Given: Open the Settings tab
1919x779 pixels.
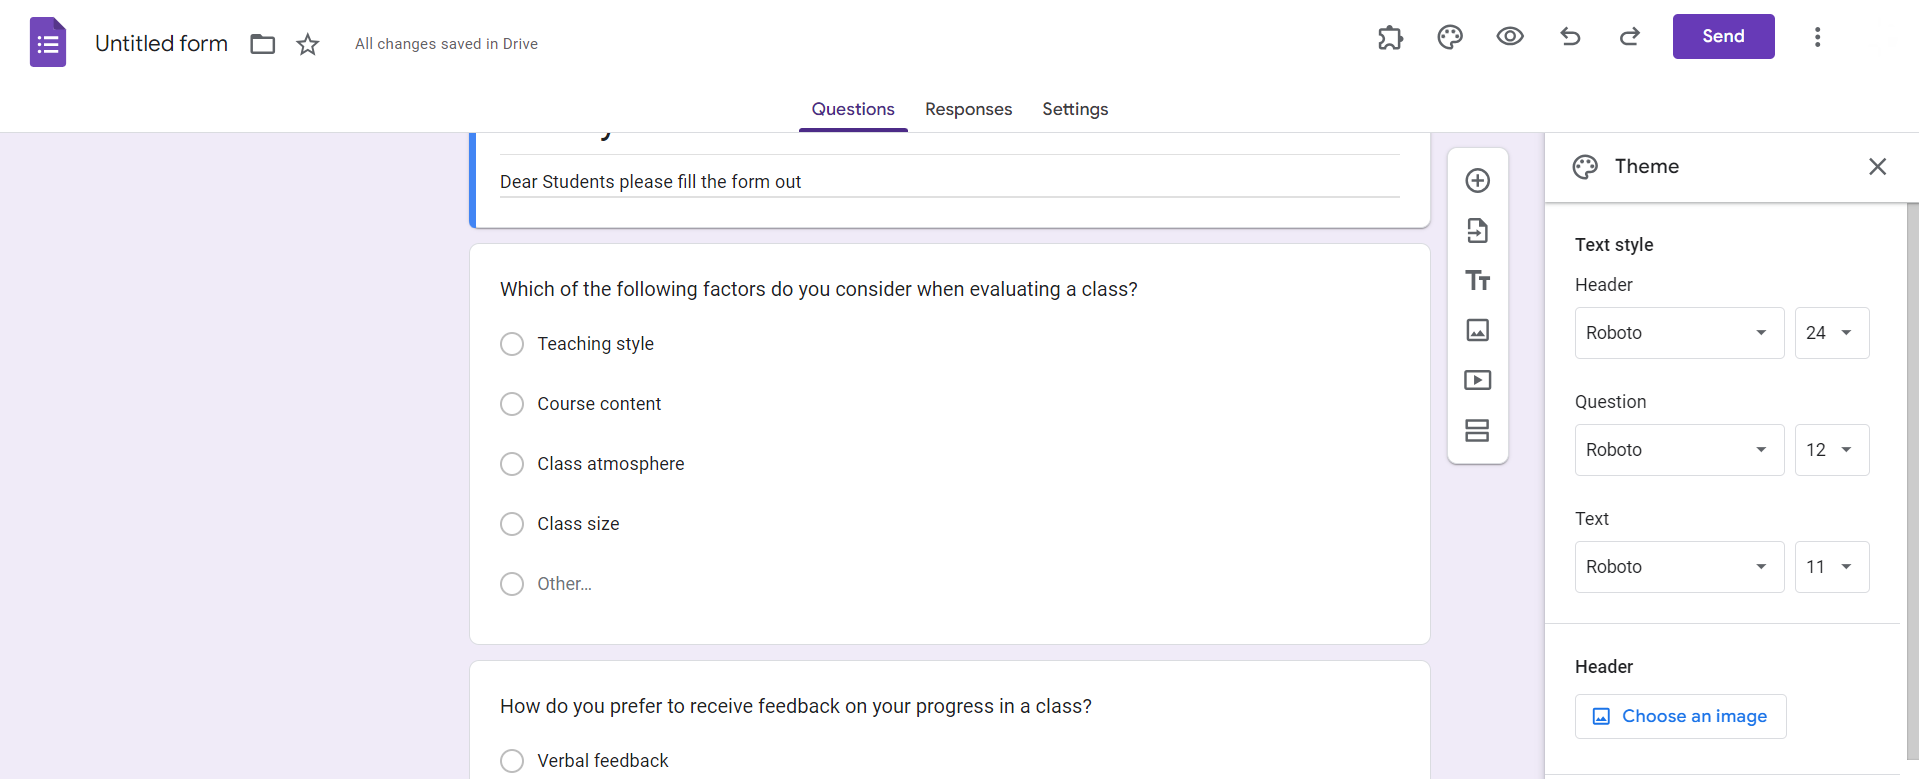Looking at the screenshot, I should click(x=1075, y=109).
